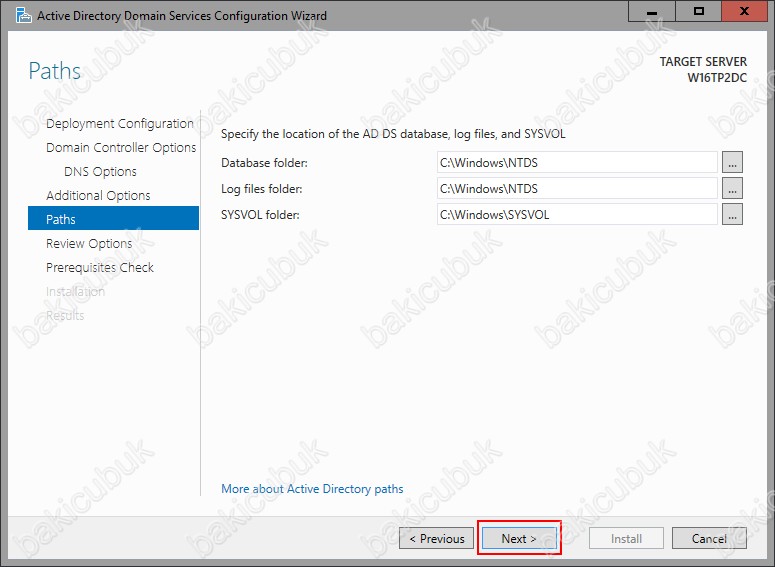Click the 'Database folder:' label
This screenshot has height=567, width=775.
pyautogui.click(x=264, y=163)
